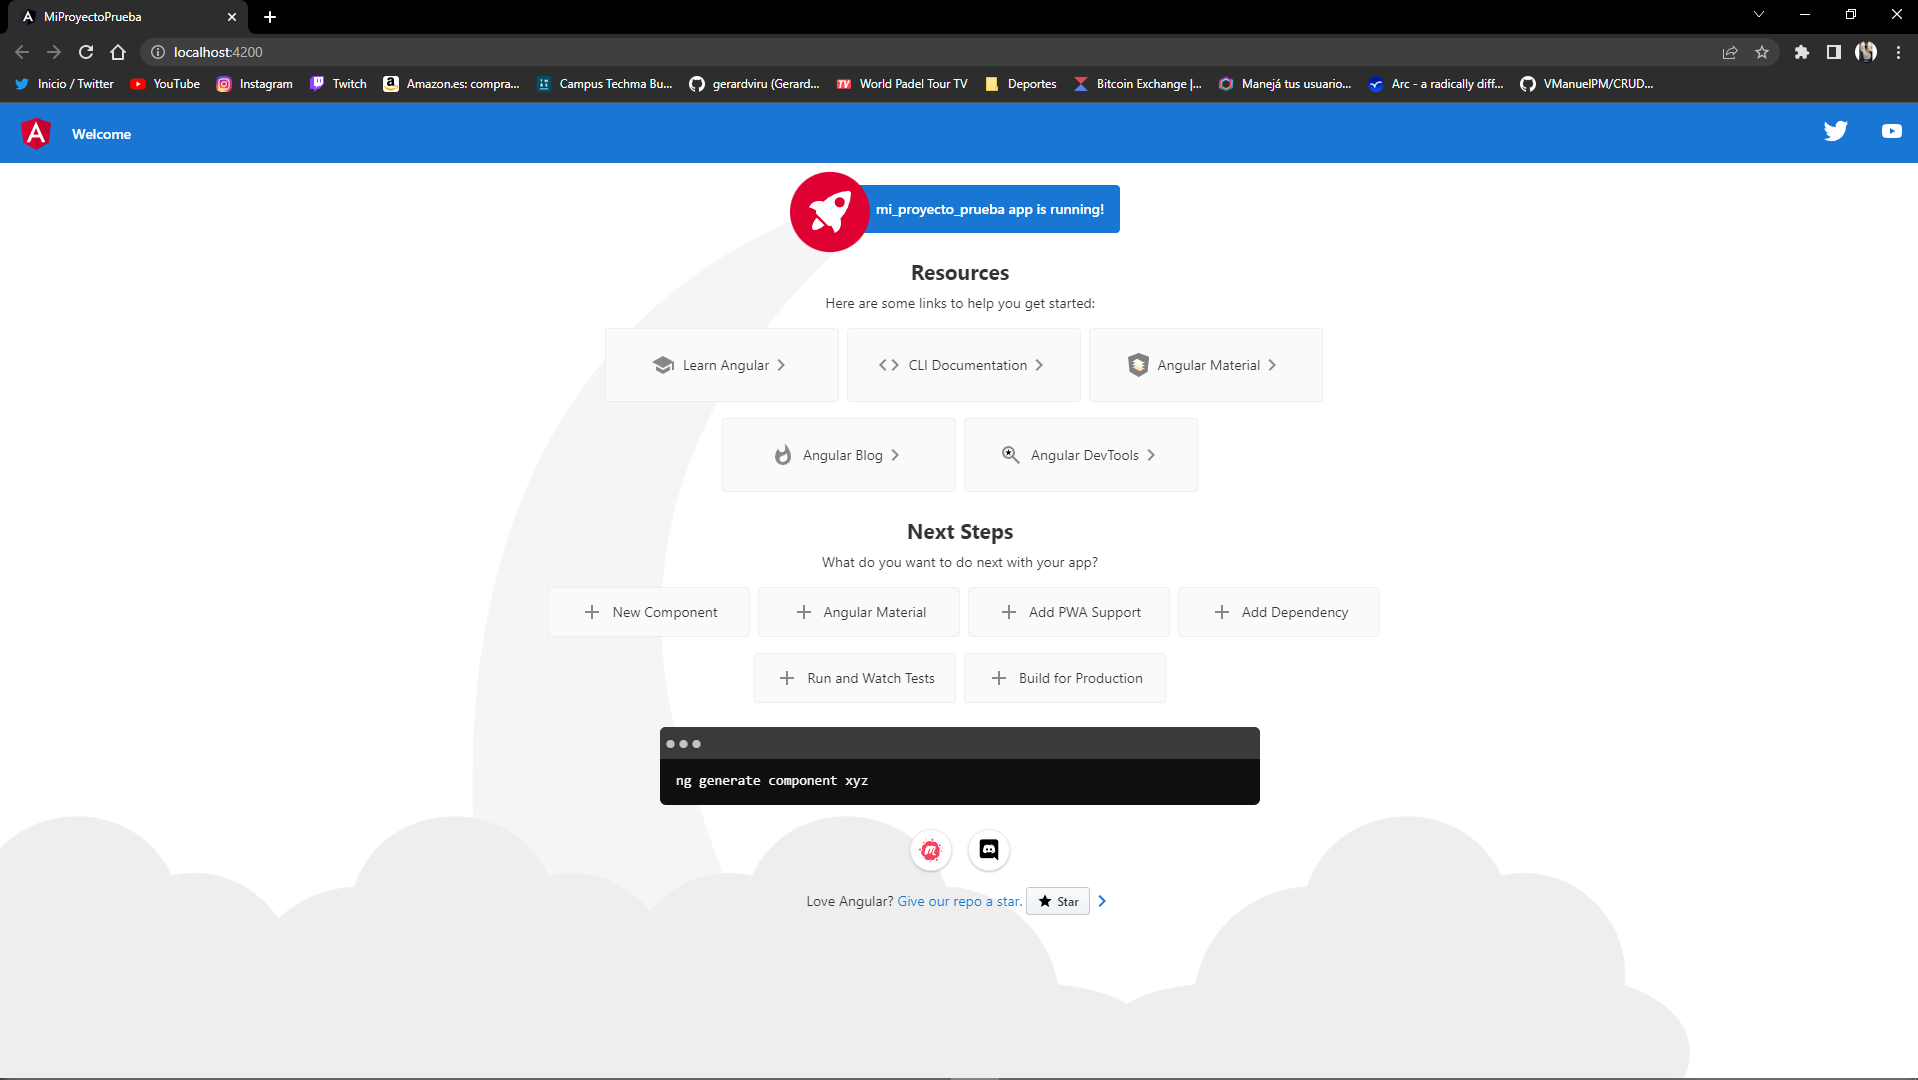Viewport: 1918px width, 1080px height.
Task: Click the 'Give our repo a star' link
Action: pos(958,900)
